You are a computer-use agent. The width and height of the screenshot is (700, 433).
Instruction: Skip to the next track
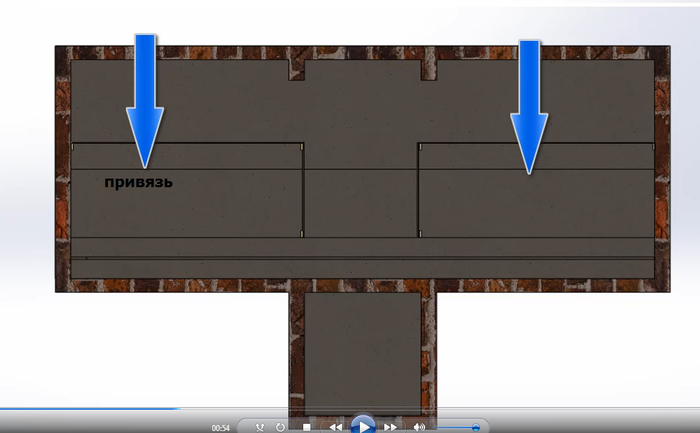[x=391, y=427]
